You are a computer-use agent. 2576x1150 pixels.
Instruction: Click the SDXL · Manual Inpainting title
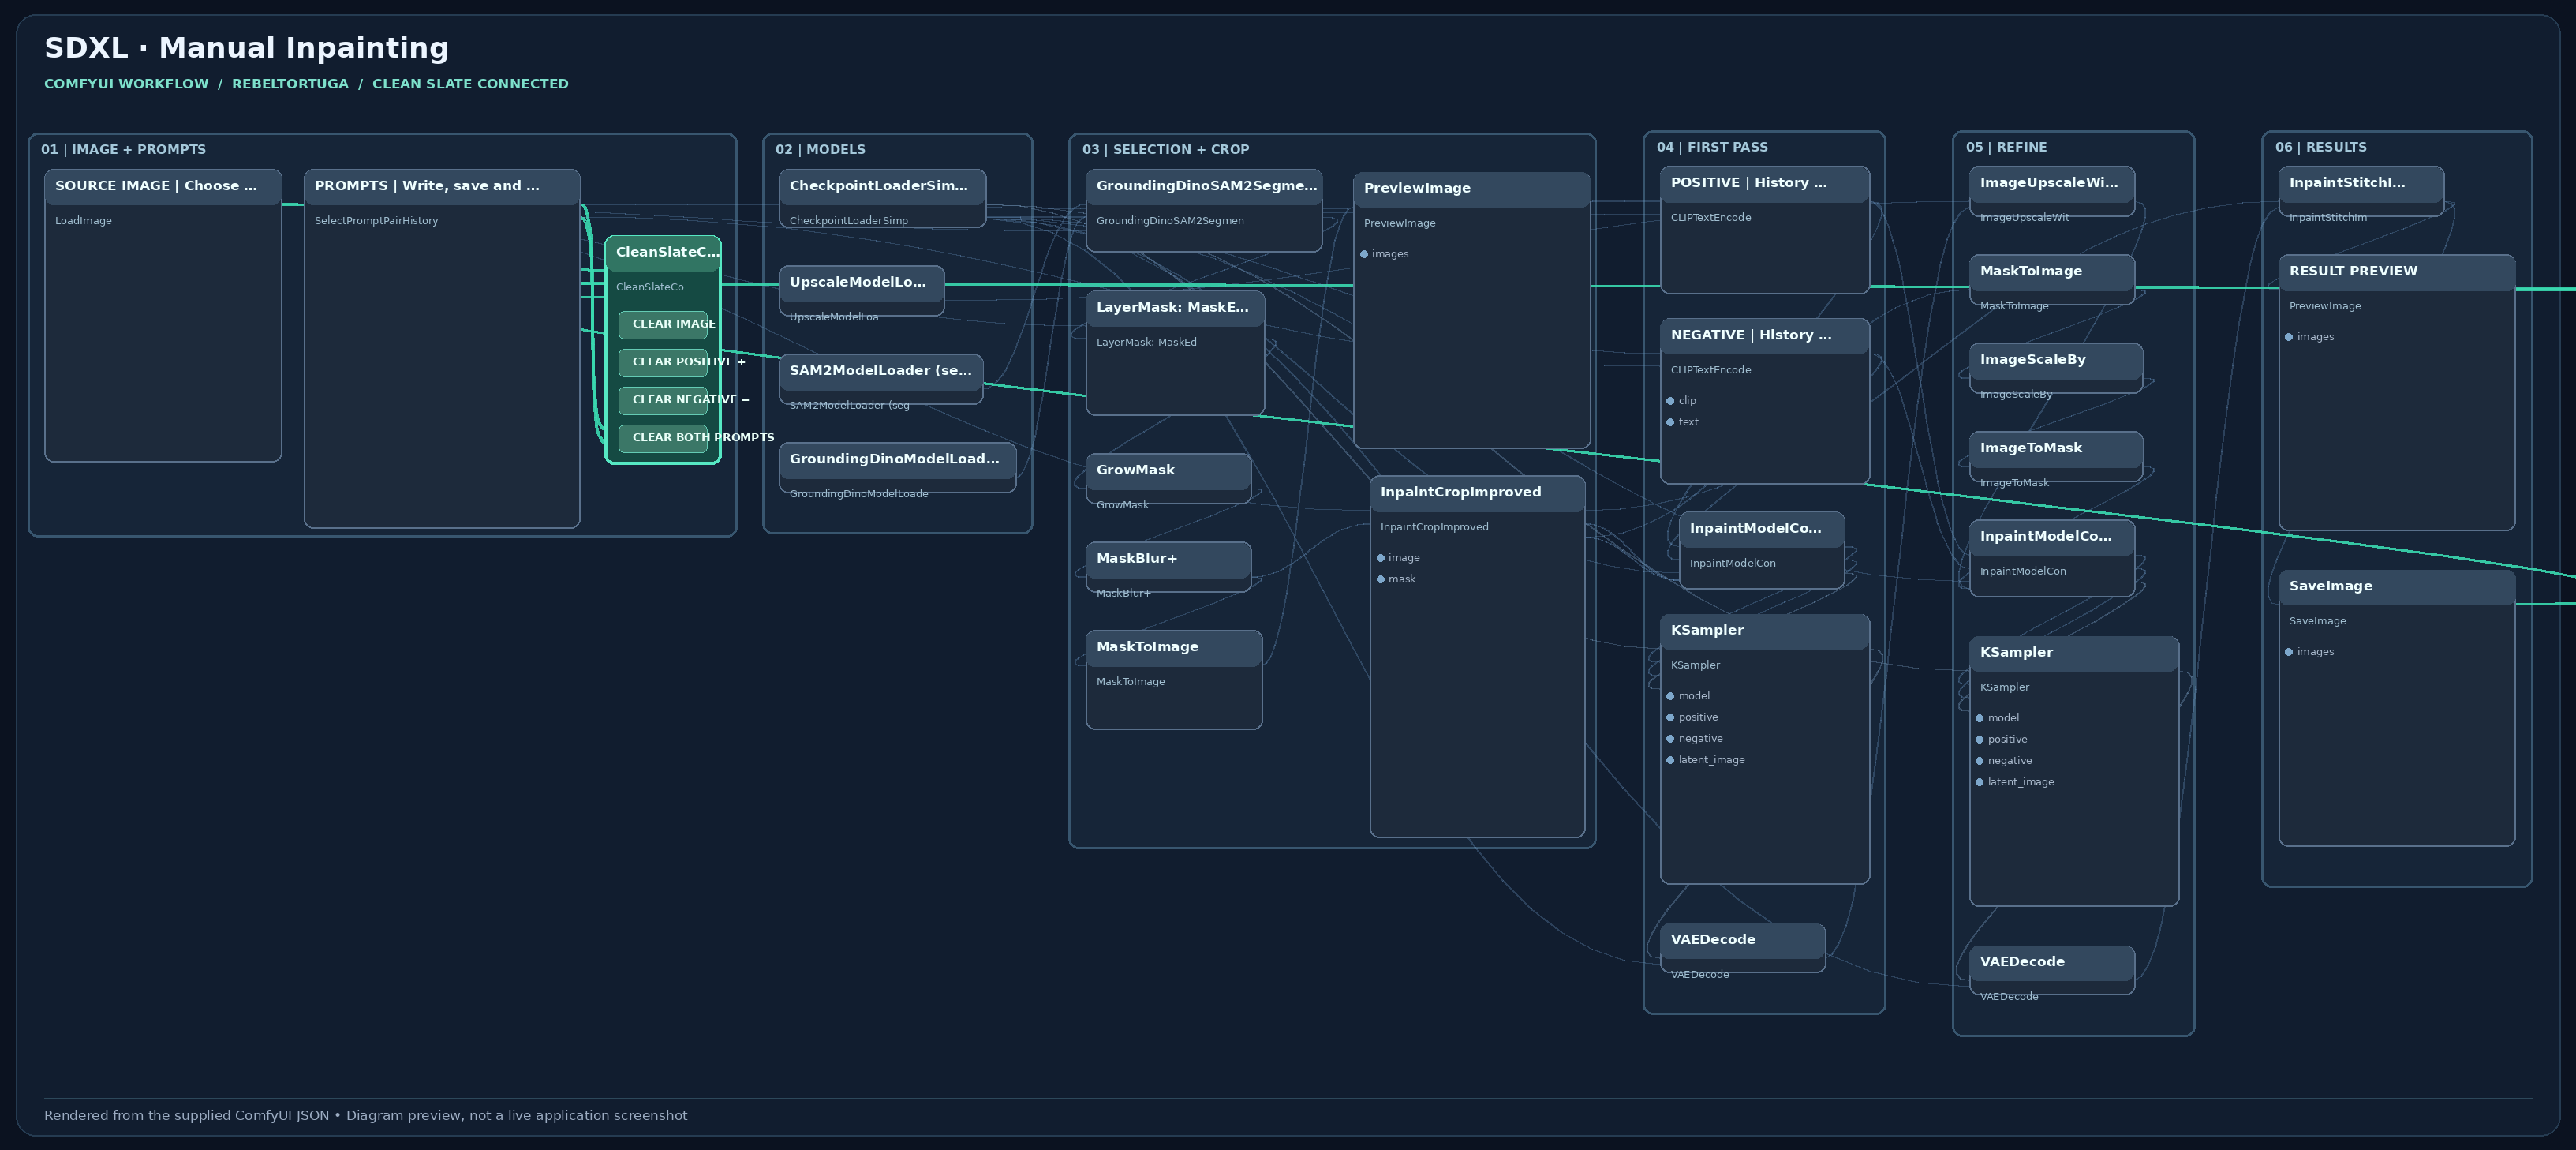(x=246, y=48)
